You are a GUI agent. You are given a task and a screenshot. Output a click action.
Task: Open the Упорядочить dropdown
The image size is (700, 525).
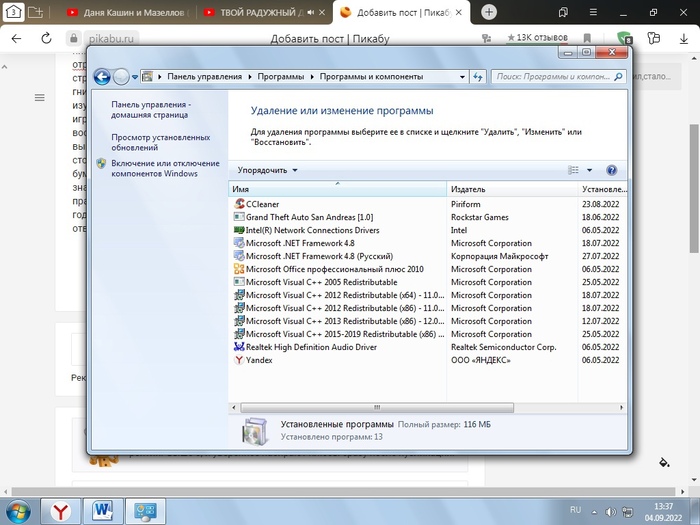pyautogui.click(x=267, y=170)
